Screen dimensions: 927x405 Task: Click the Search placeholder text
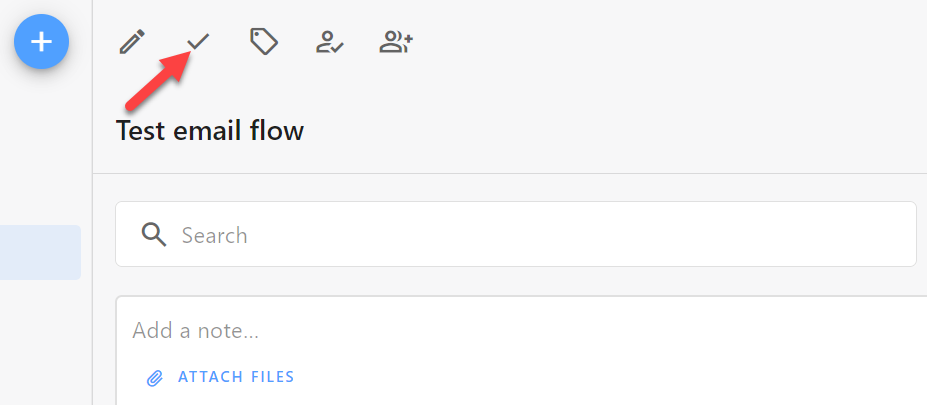coord(215,235)
